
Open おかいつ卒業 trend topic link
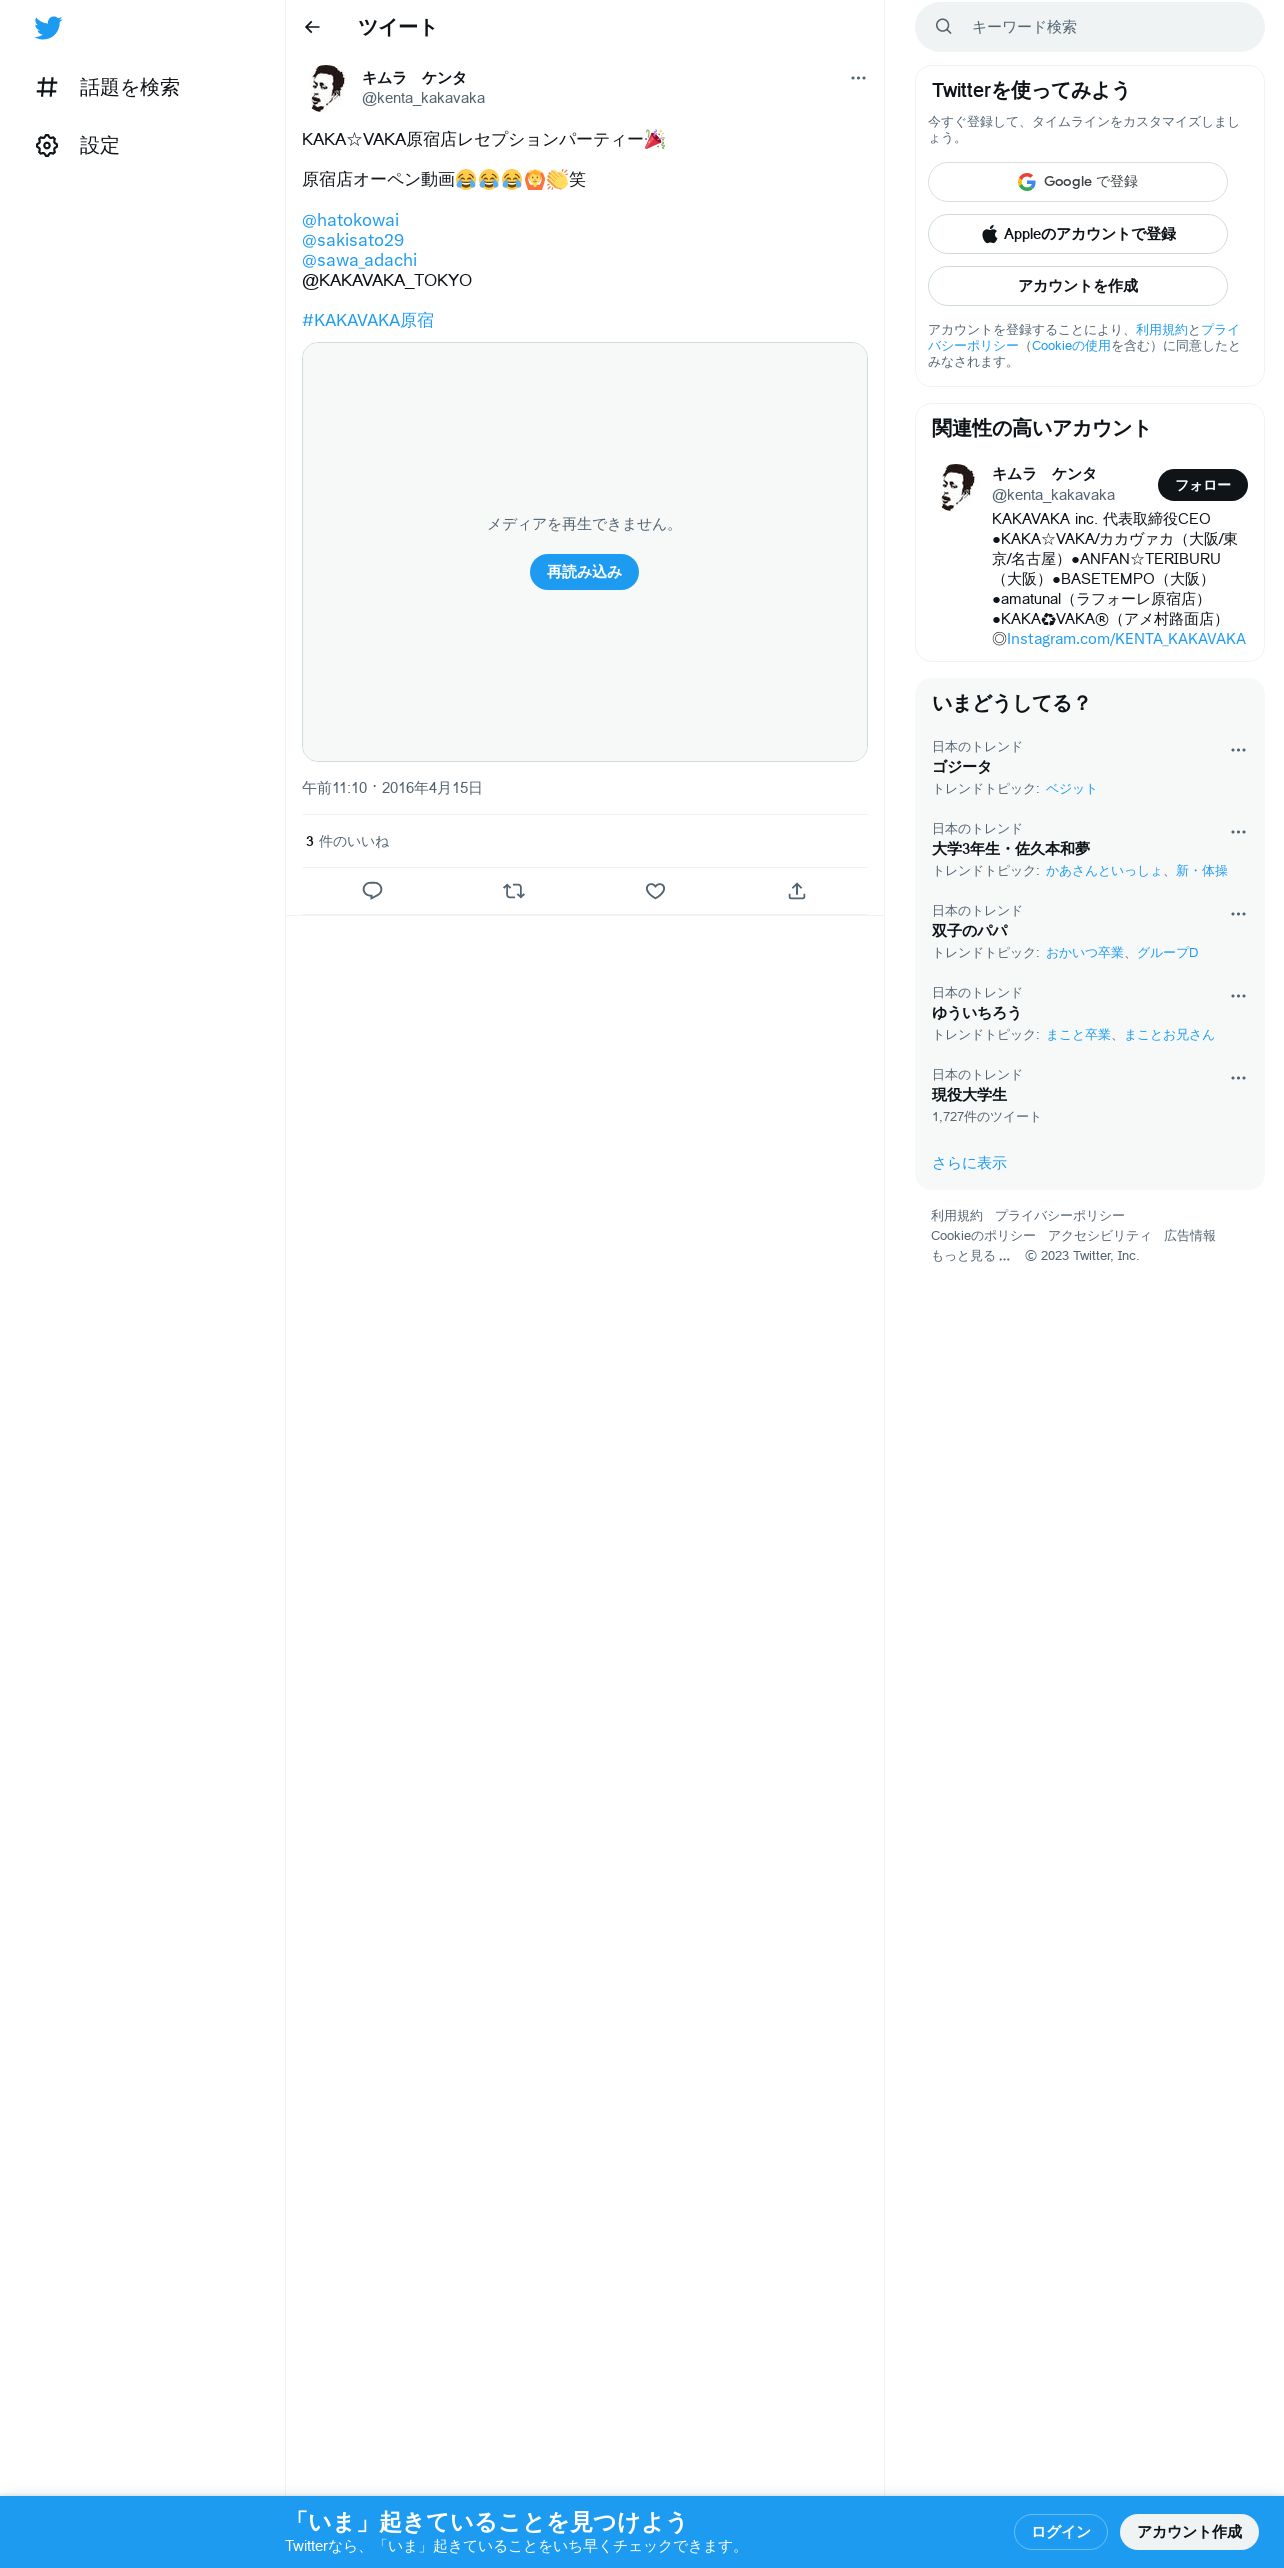point(1085,953)
